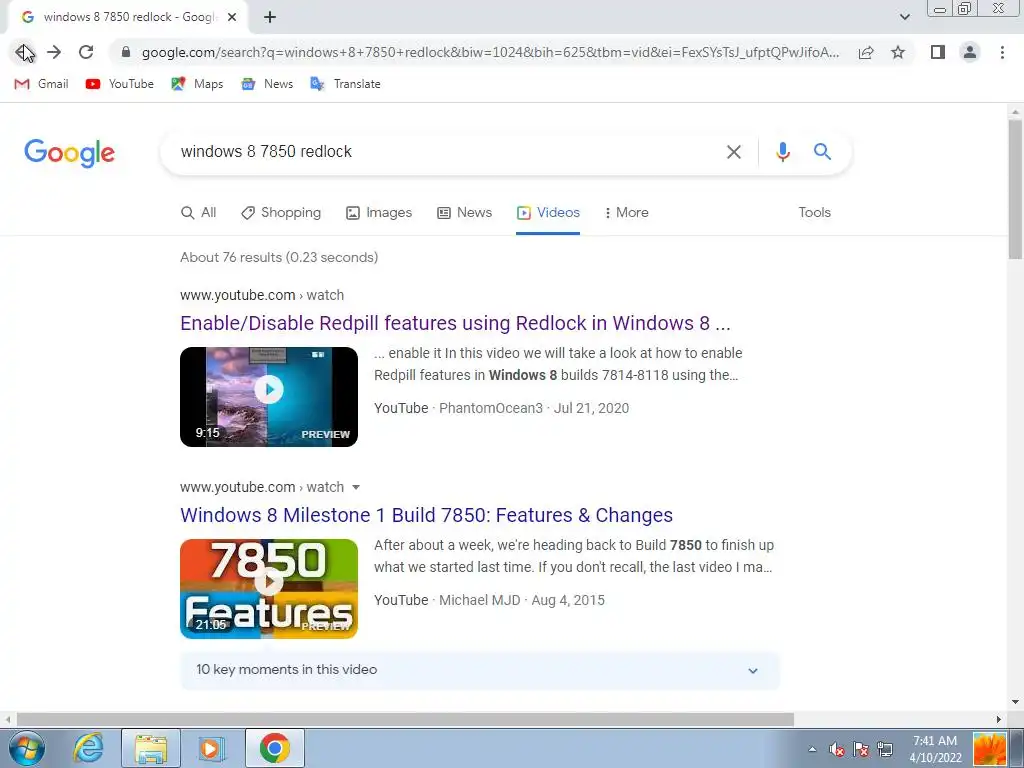1024x768 pixels.
Task: Switch to the All results tab
Action: (x=199, y=213)
